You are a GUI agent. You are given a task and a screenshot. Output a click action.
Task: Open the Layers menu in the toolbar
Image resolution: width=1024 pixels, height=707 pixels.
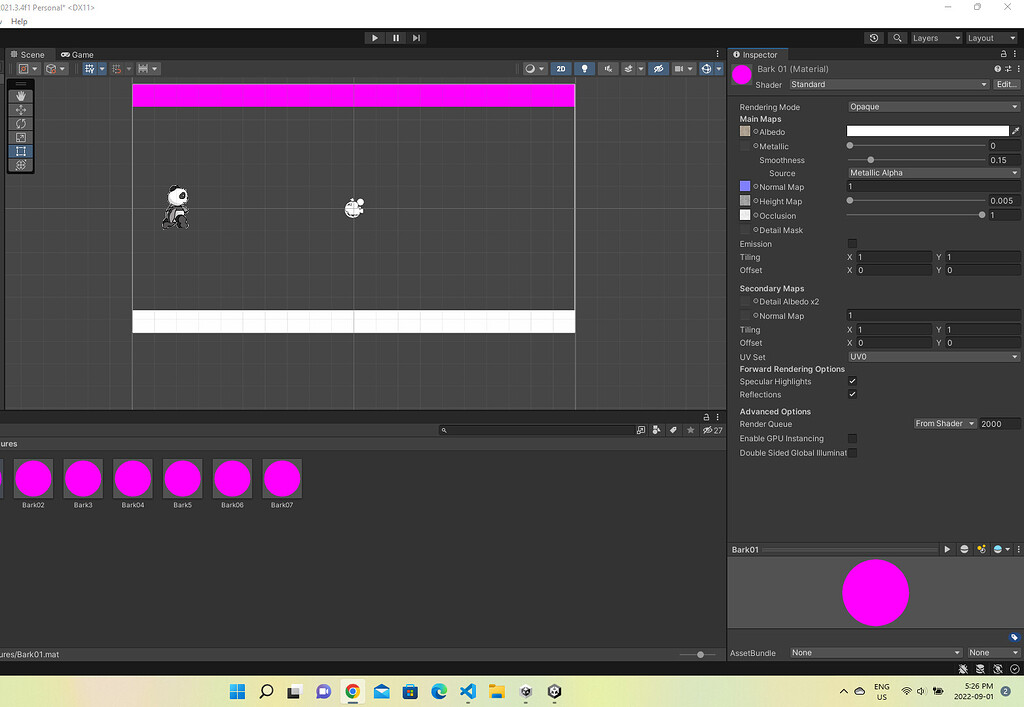pyautogui.click(x=934, y=37)
